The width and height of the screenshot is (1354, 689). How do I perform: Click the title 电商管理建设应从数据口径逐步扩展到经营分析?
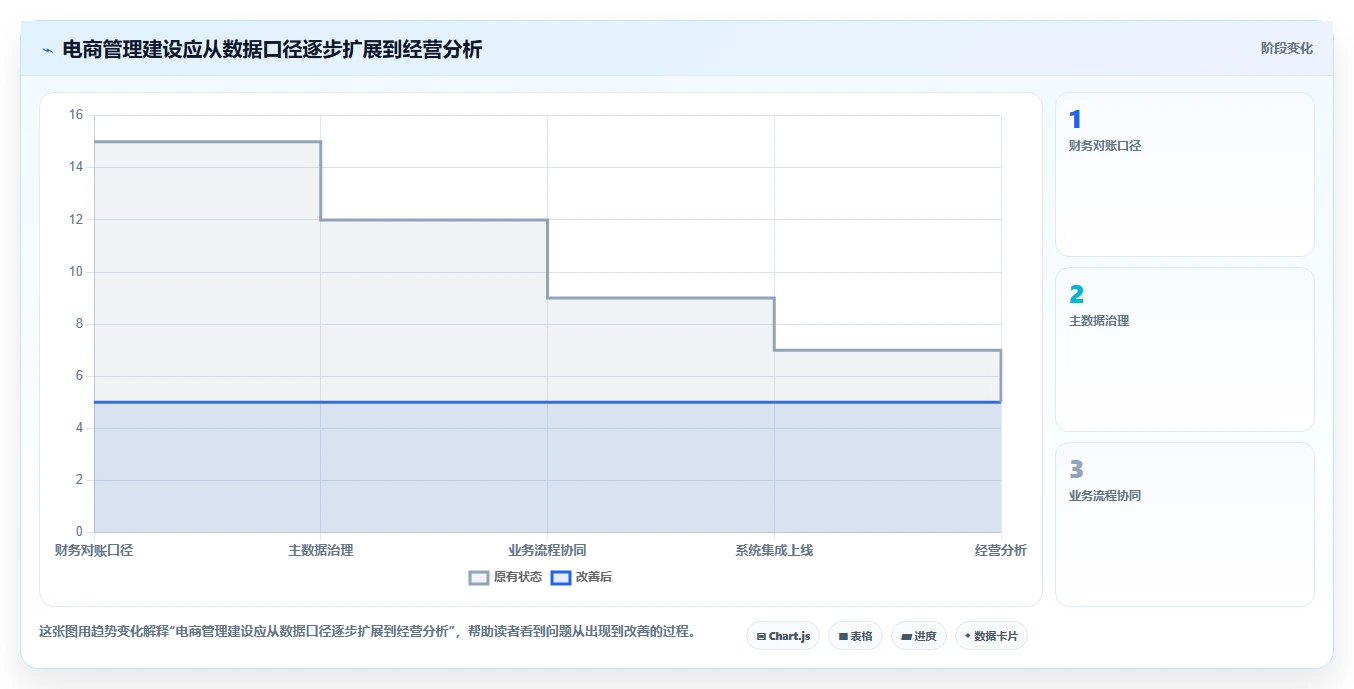272,50
